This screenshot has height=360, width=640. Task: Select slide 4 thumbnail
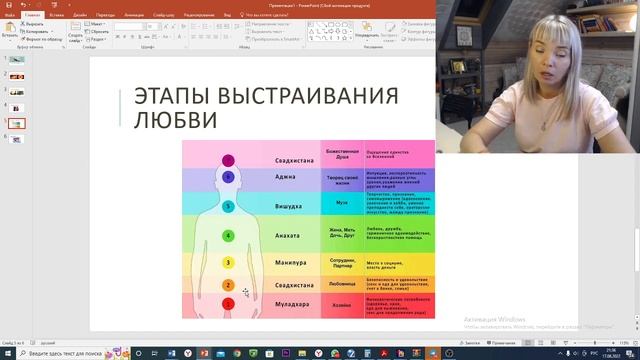(x=17, y=108)
